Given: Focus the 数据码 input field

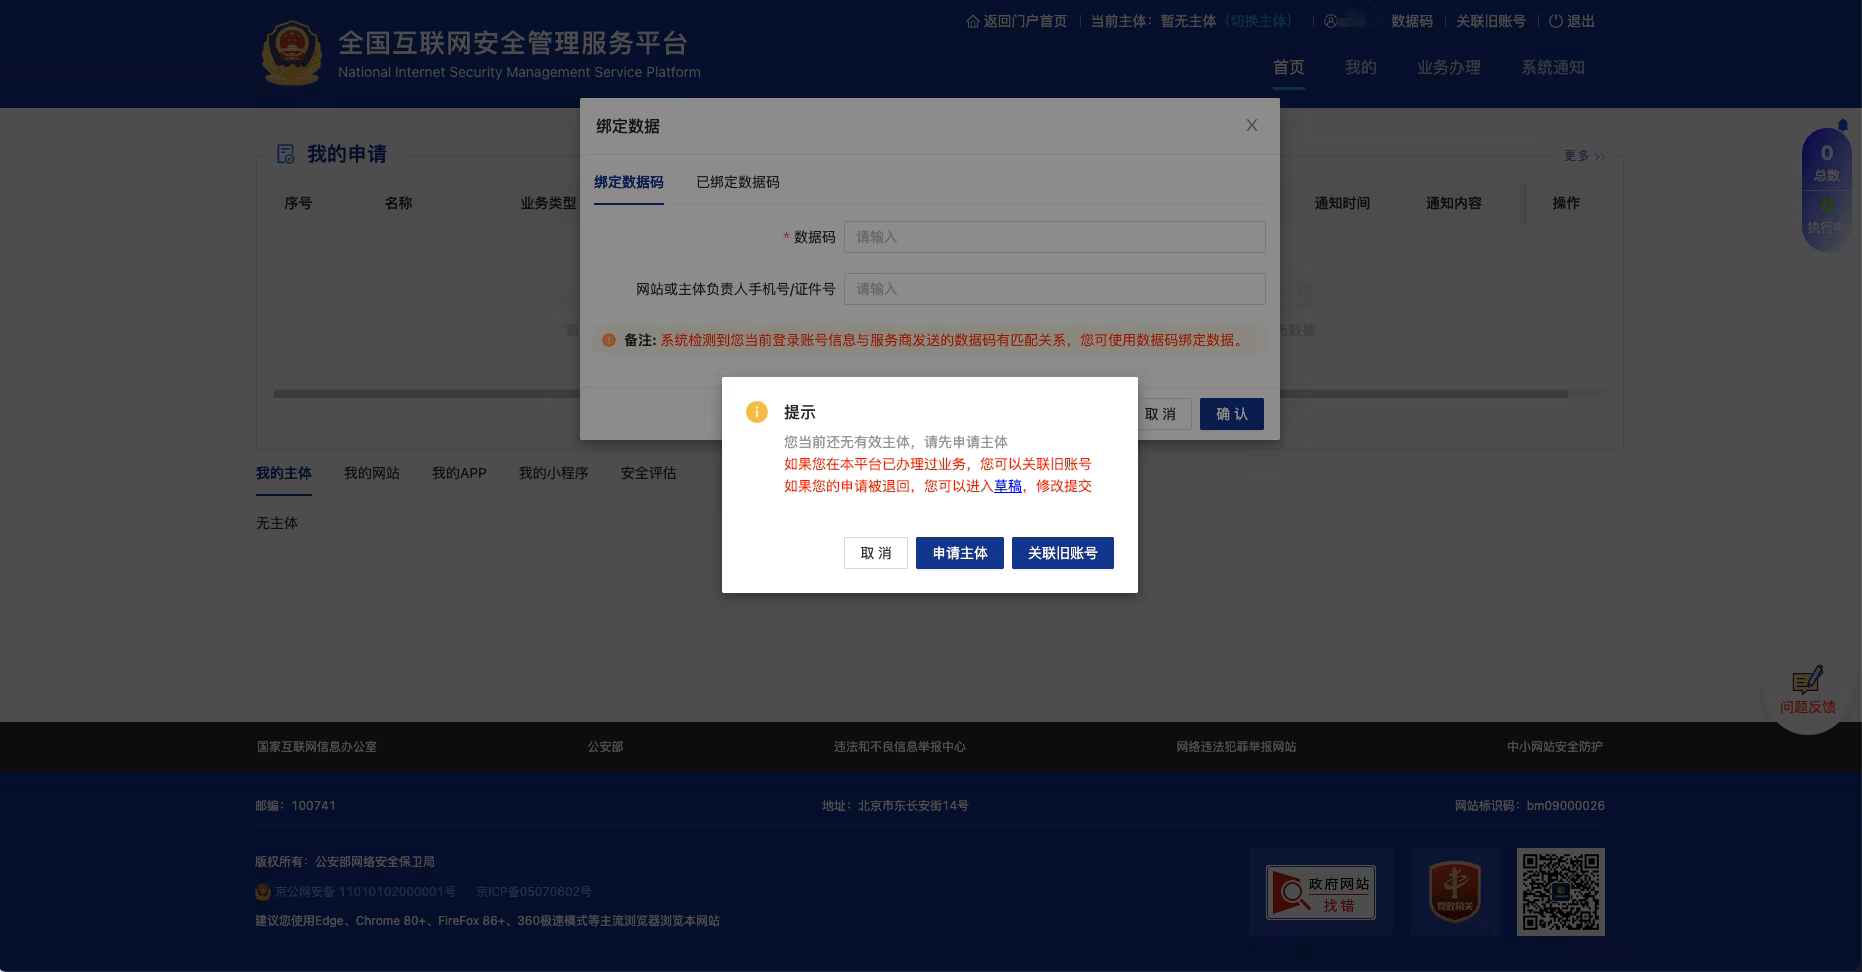Looking at the screenshot, I should [x=1054, y=237].
